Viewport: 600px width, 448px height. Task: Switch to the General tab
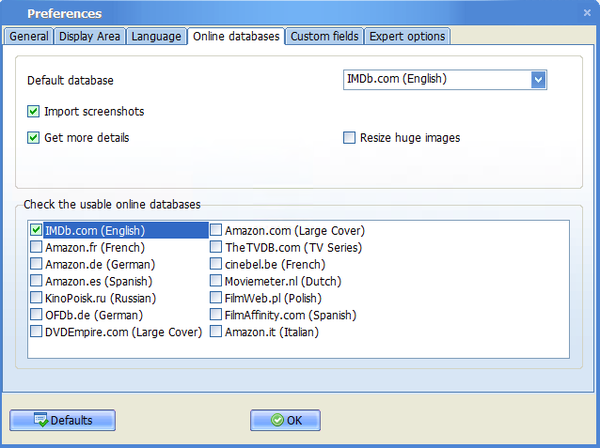[29, 36]
